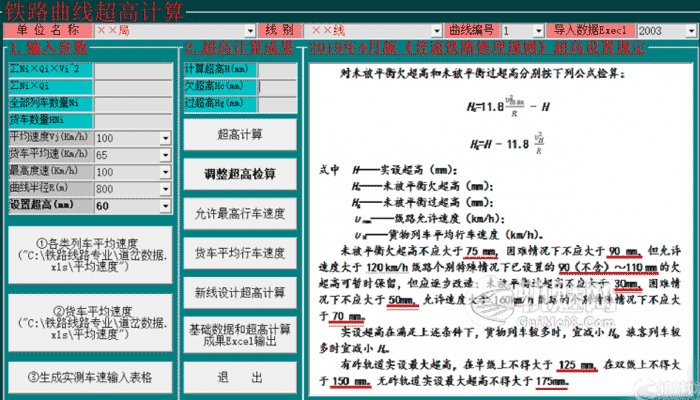Screen dimensions: 700x400
Task: Click the 过超高Hg(mm) result field
Action: point(277,104)
